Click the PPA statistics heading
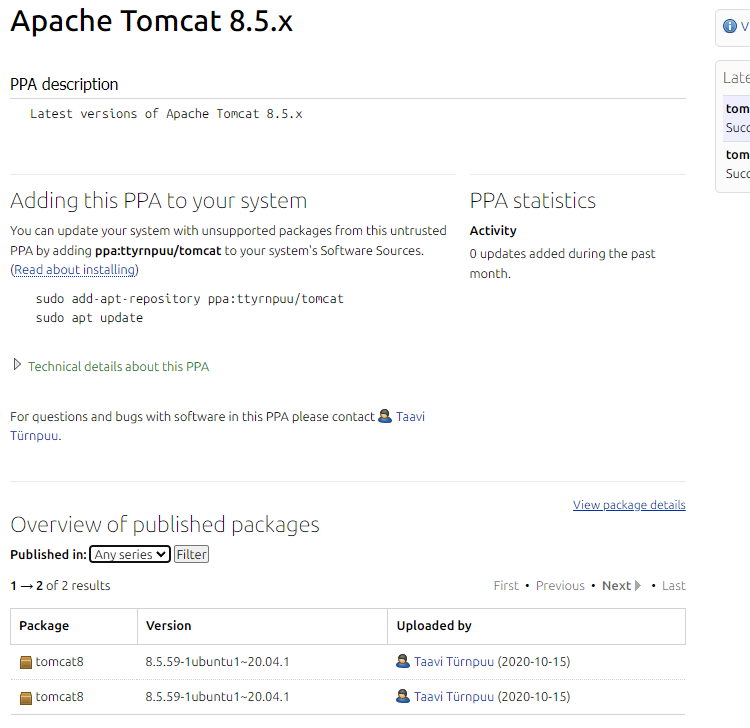This screenshot has width=750, height=728. point(532,200)
